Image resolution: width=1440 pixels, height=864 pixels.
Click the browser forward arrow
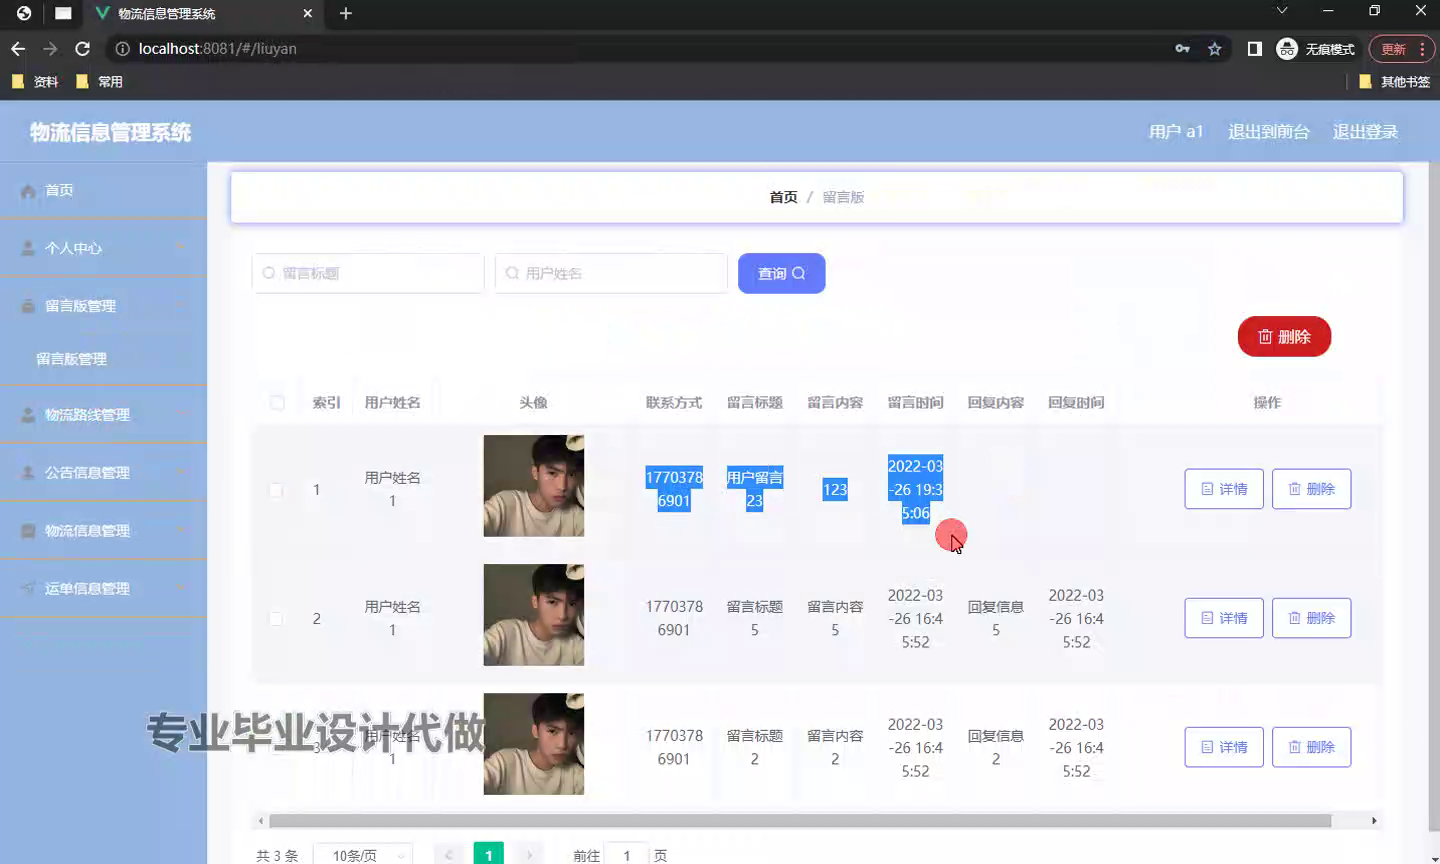click(x=50, y=48)
